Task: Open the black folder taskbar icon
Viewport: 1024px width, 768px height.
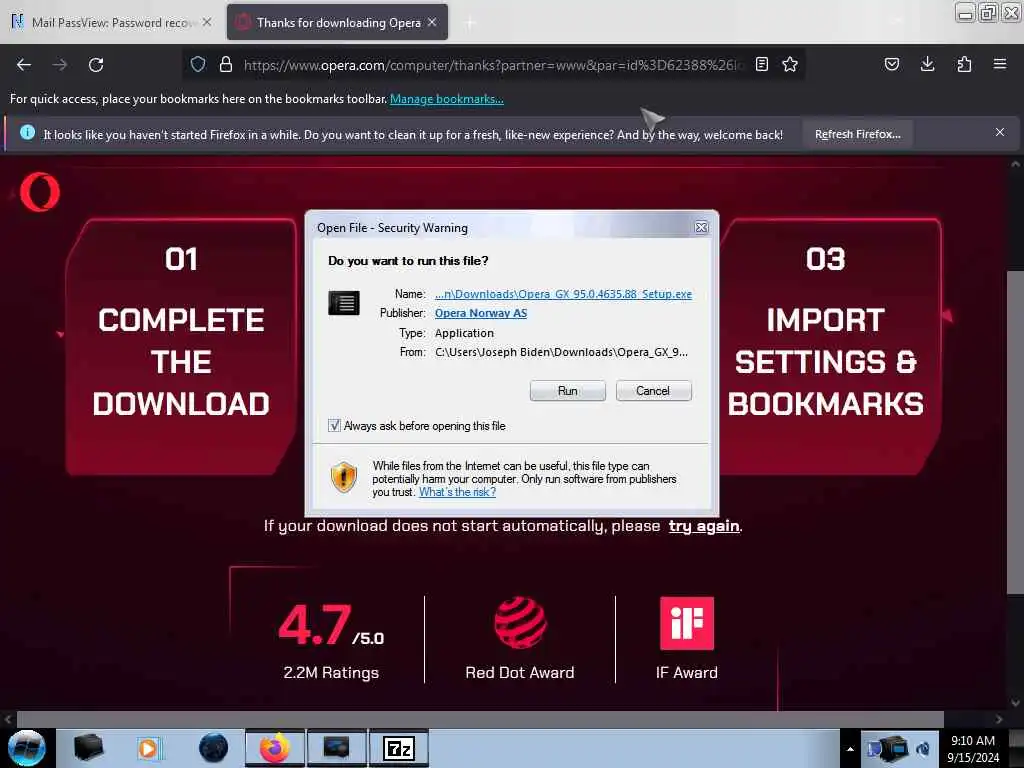Action: pos(88,748)
